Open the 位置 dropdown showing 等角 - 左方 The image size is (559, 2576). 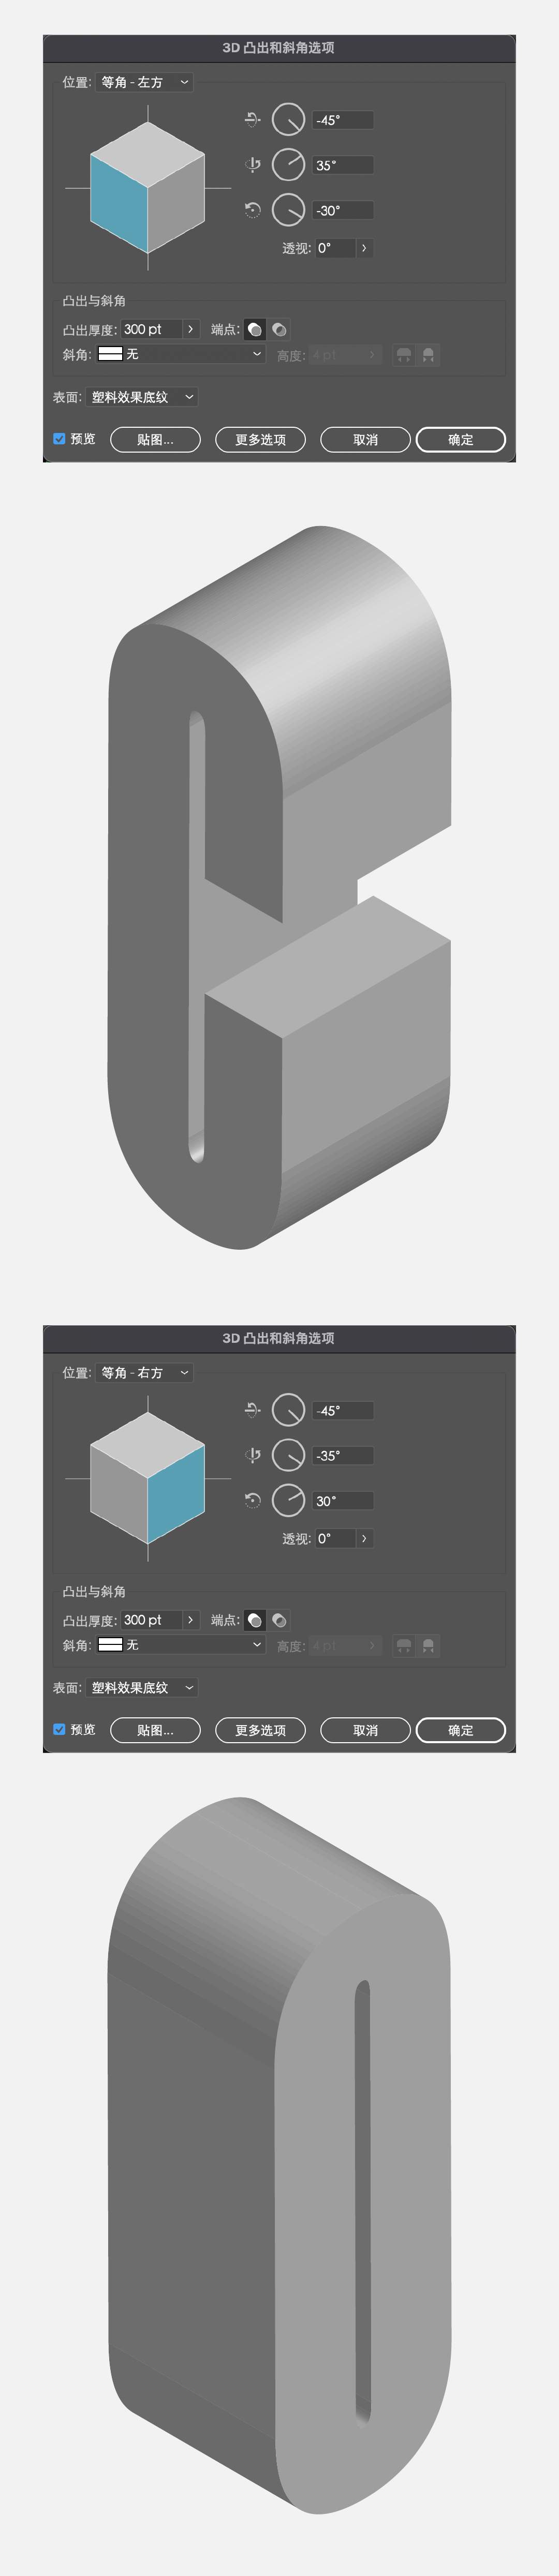144,82
